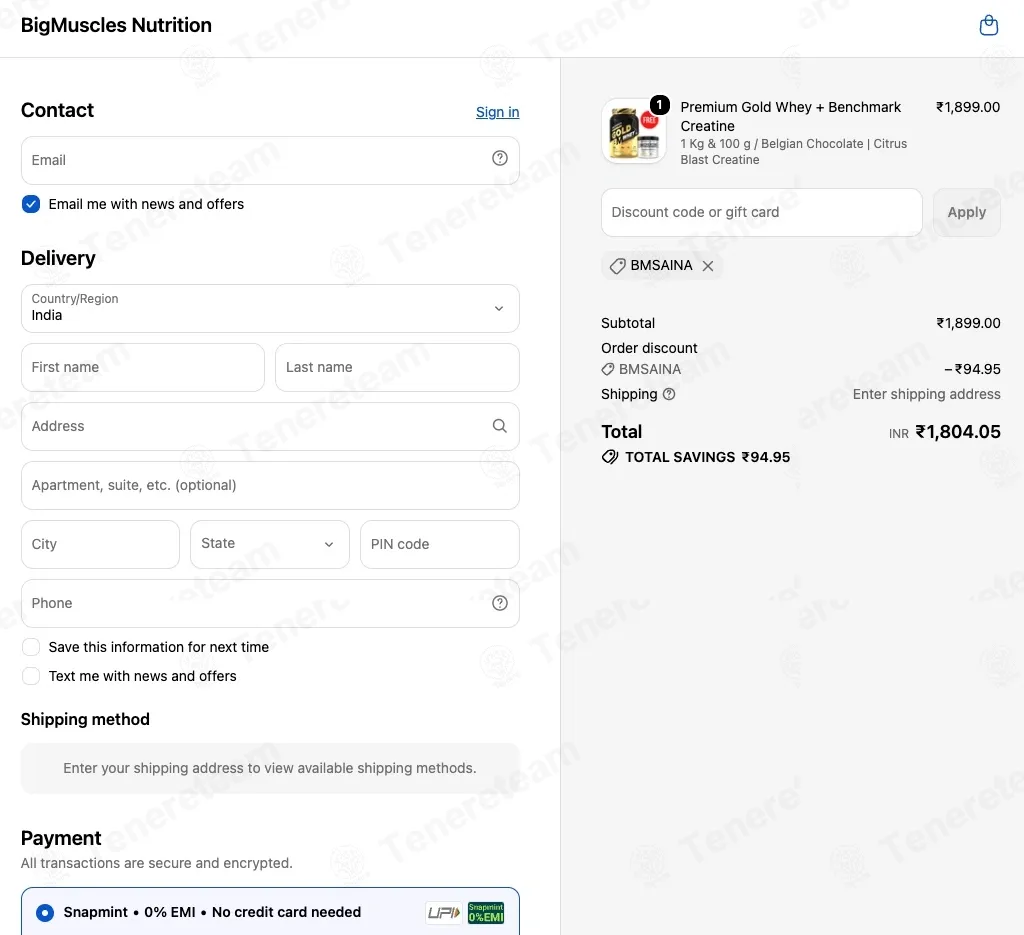The height and width of the screenshot is (935, 1024).
Task: Click the Premium Gold Whey product thumbnail
Action: coord(633,131)
